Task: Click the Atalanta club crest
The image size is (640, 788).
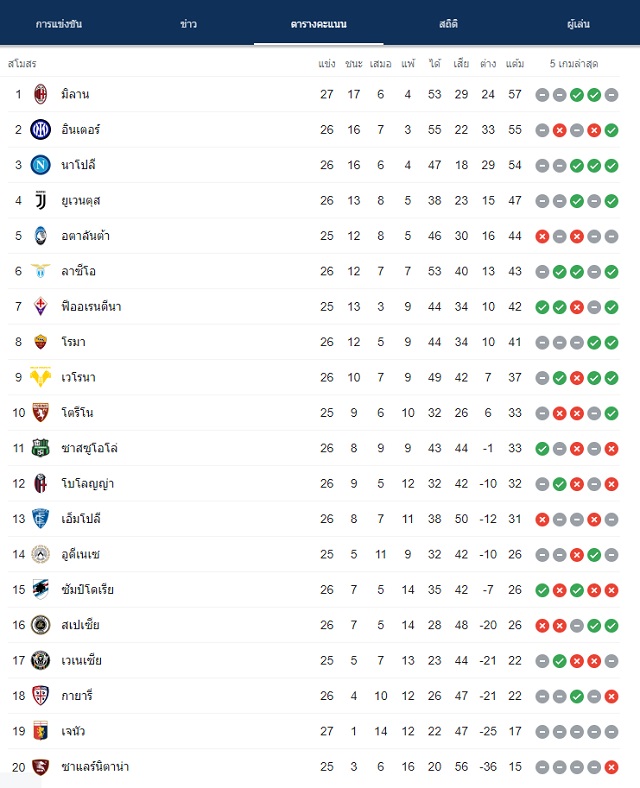Action: pos(41,236)
